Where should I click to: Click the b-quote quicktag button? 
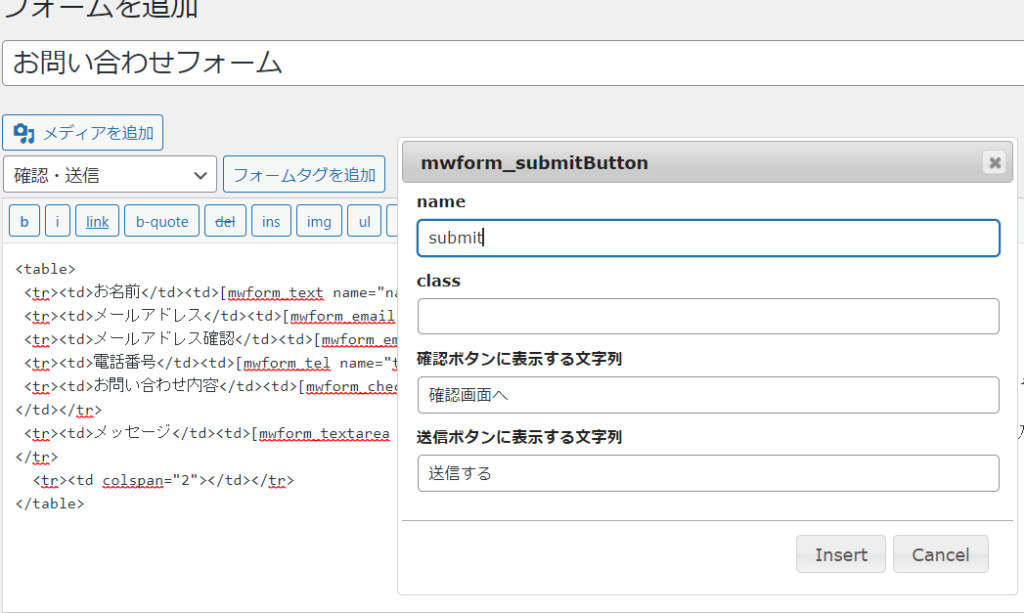pyautogui.click(x=162, y=221)
